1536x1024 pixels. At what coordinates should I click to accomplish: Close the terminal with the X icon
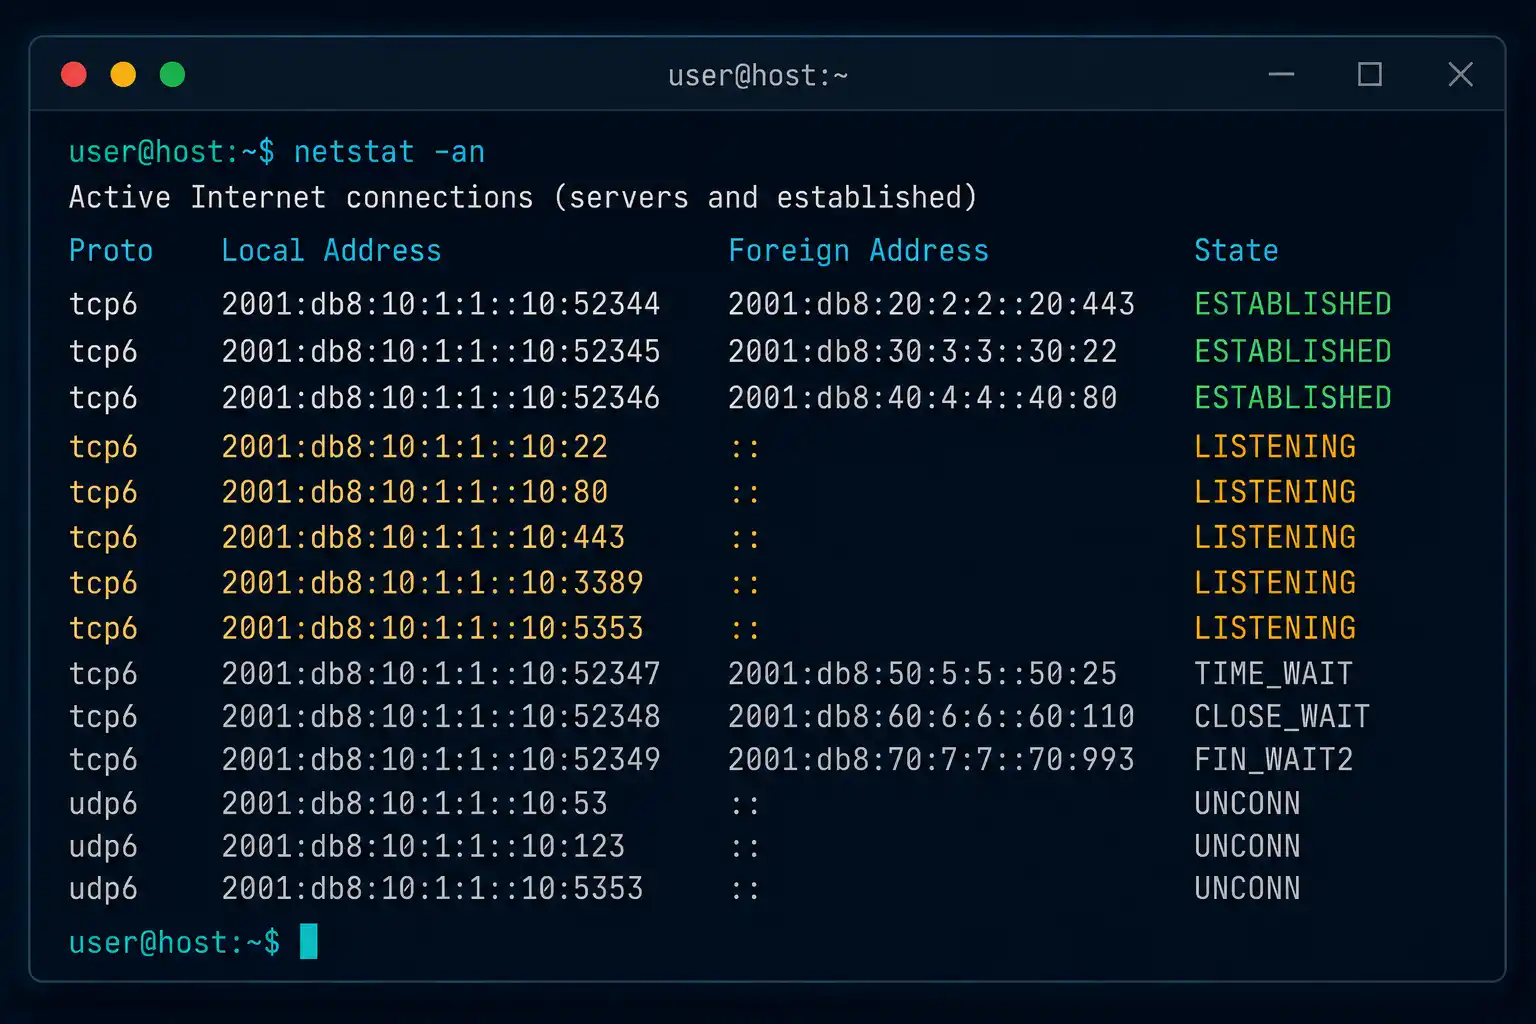point(1461,74)
